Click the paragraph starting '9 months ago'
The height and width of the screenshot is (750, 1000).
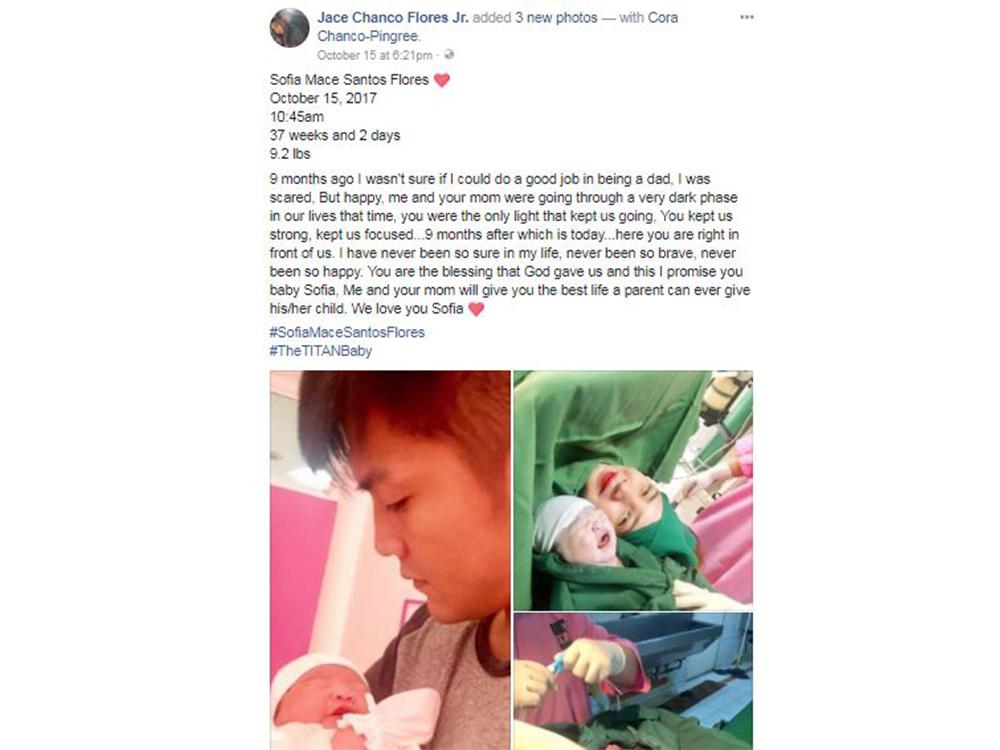point(510,244)
